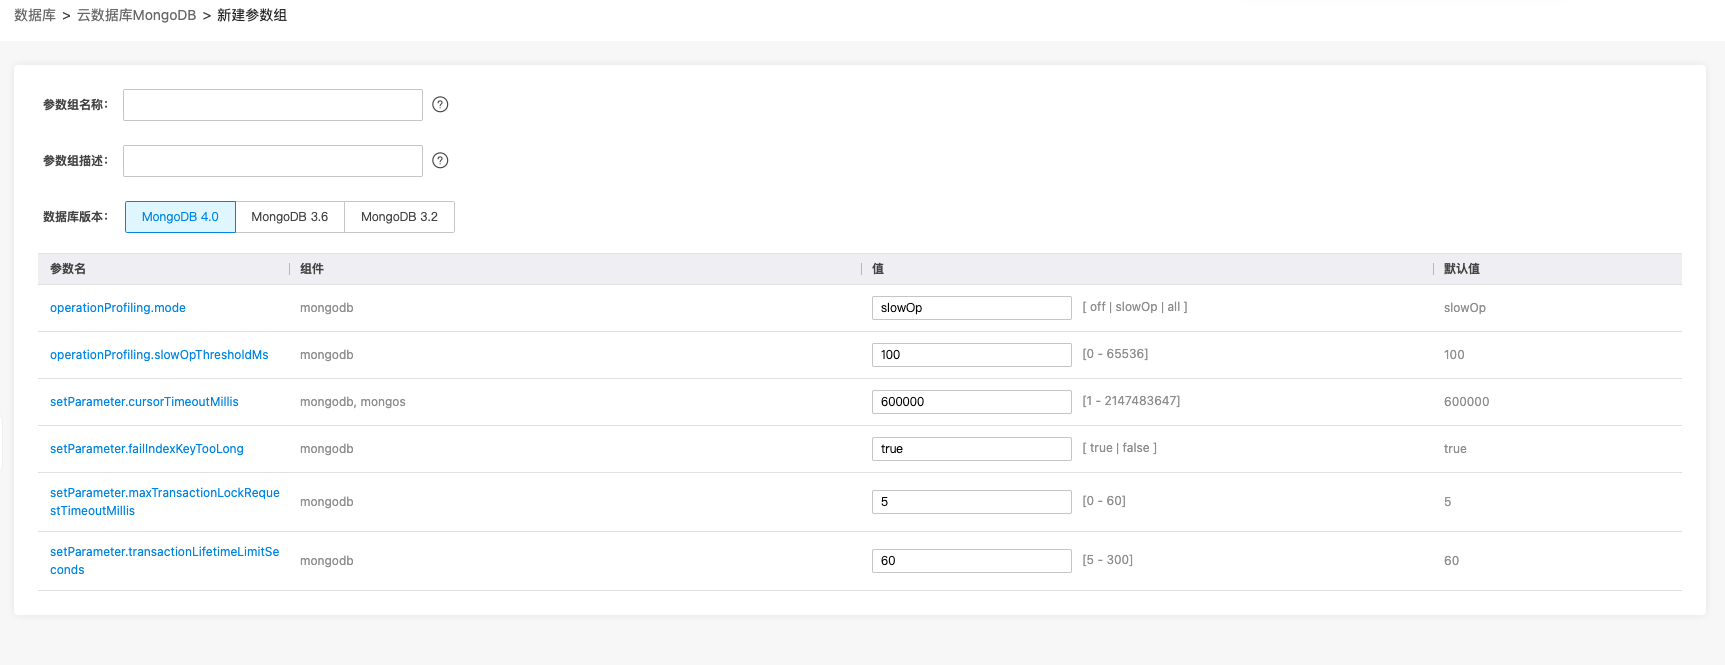Screen dimensions: 1725x665
Task: Go to 云数据库MongoDB breadcrumb
Action: pos(136,15)
